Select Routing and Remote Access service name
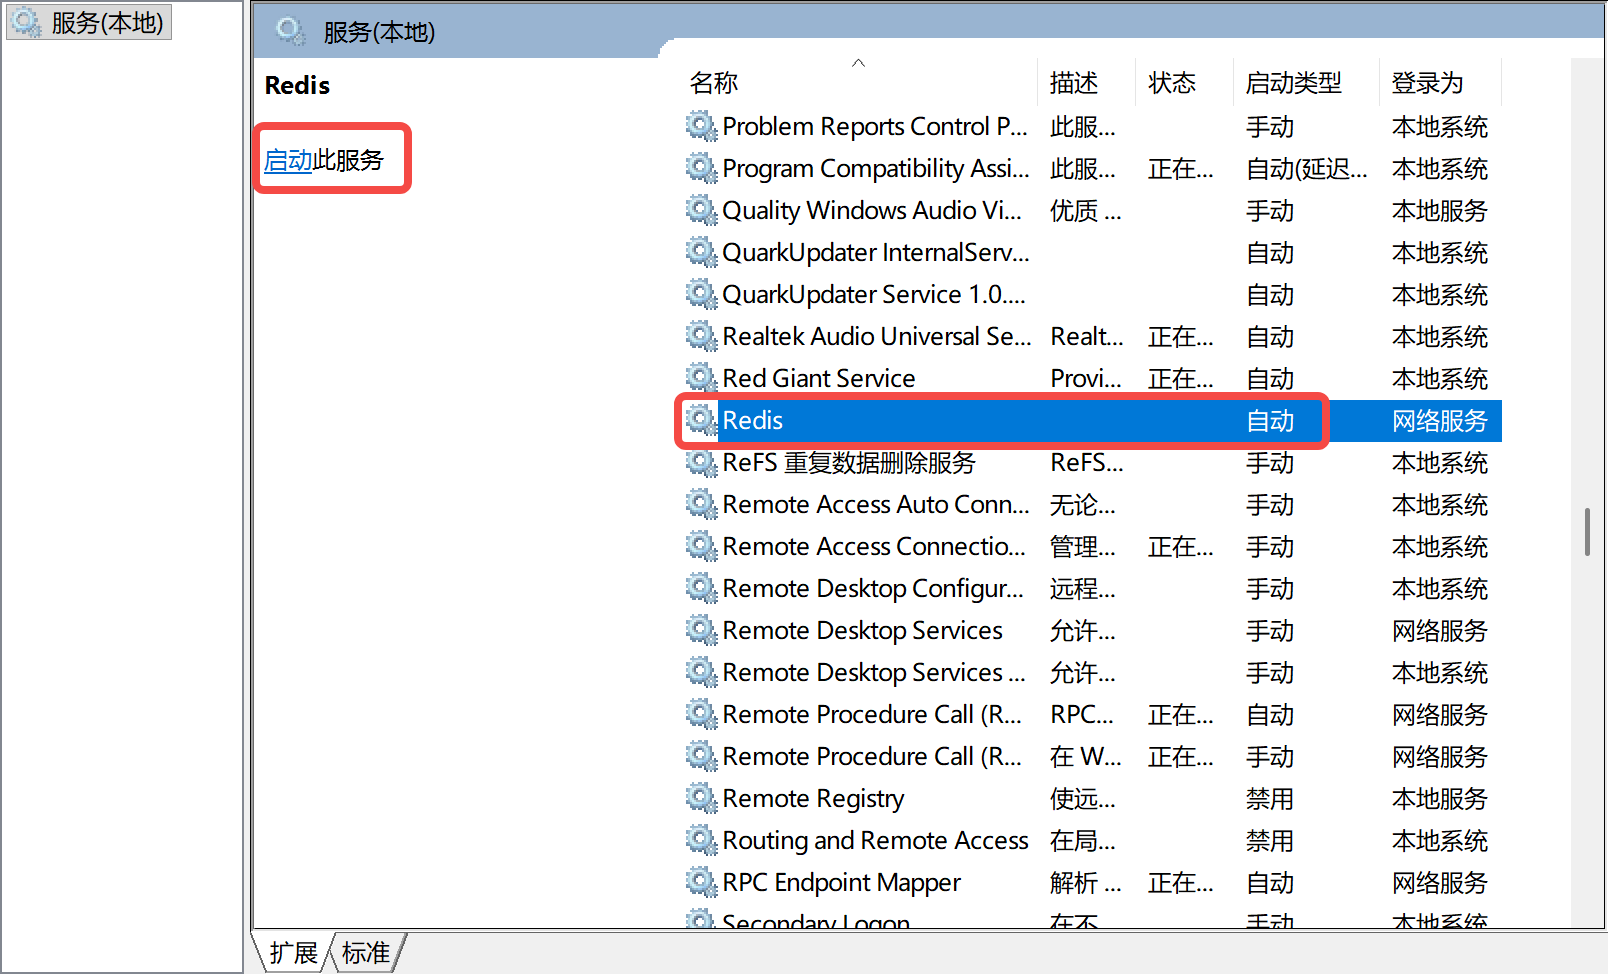The image size is (1608, 974). 875,841
